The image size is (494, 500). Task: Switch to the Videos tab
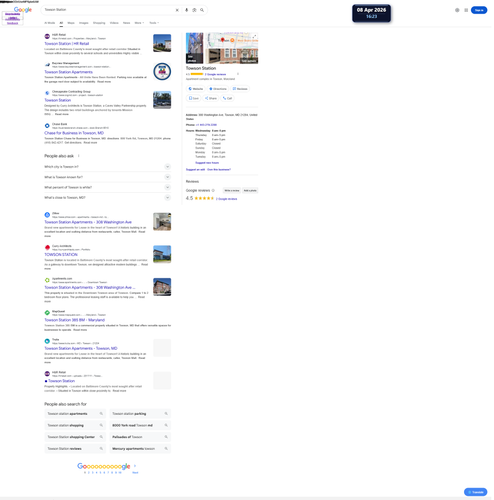pos(114,23)
